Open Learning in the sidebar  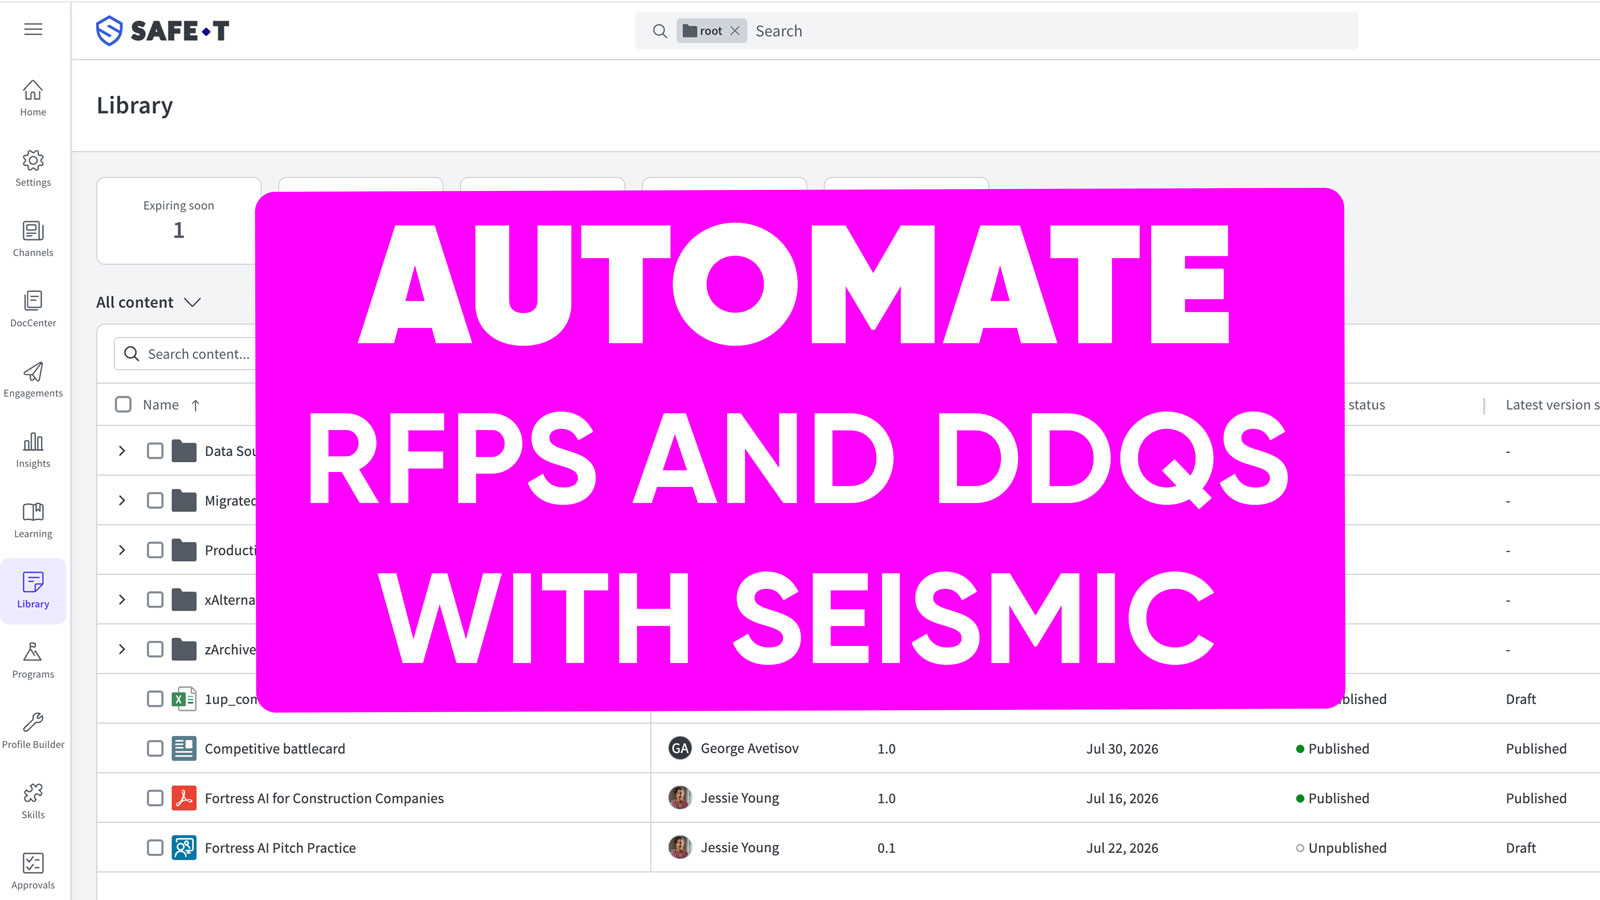click(x=33, y=520)
